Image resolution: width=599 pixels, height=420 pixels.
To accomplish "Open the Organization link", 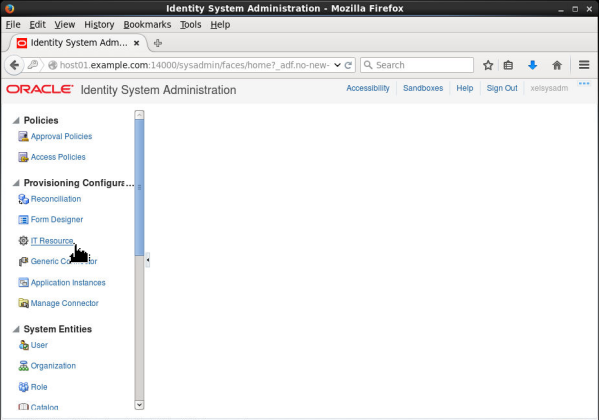I will [x=53, y=366].
